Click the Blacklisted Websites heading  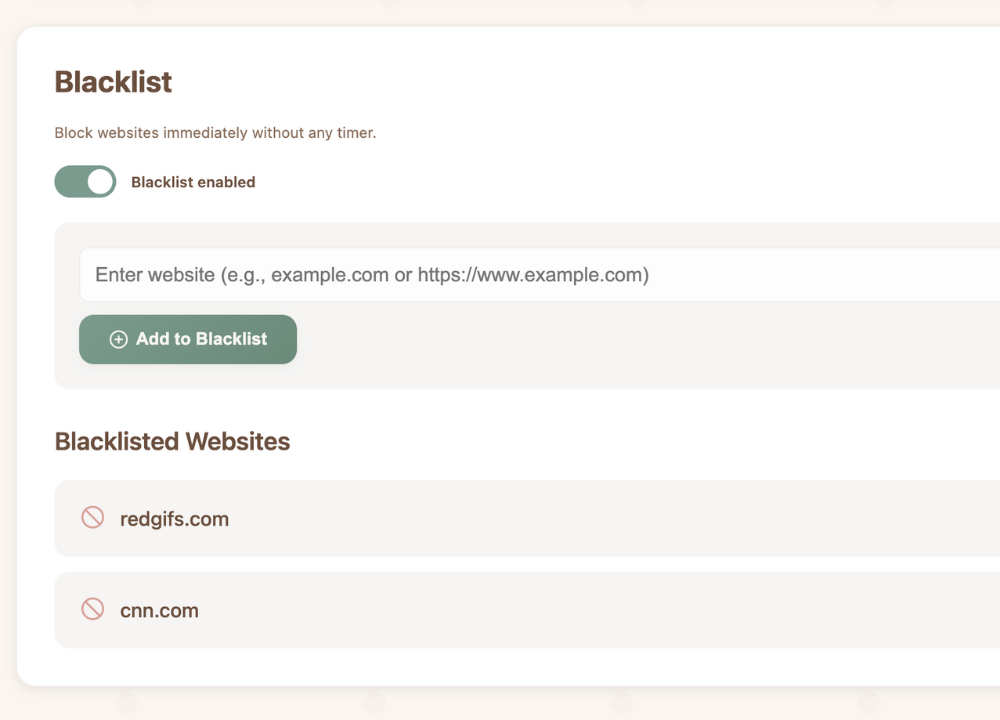coord(172,441)
